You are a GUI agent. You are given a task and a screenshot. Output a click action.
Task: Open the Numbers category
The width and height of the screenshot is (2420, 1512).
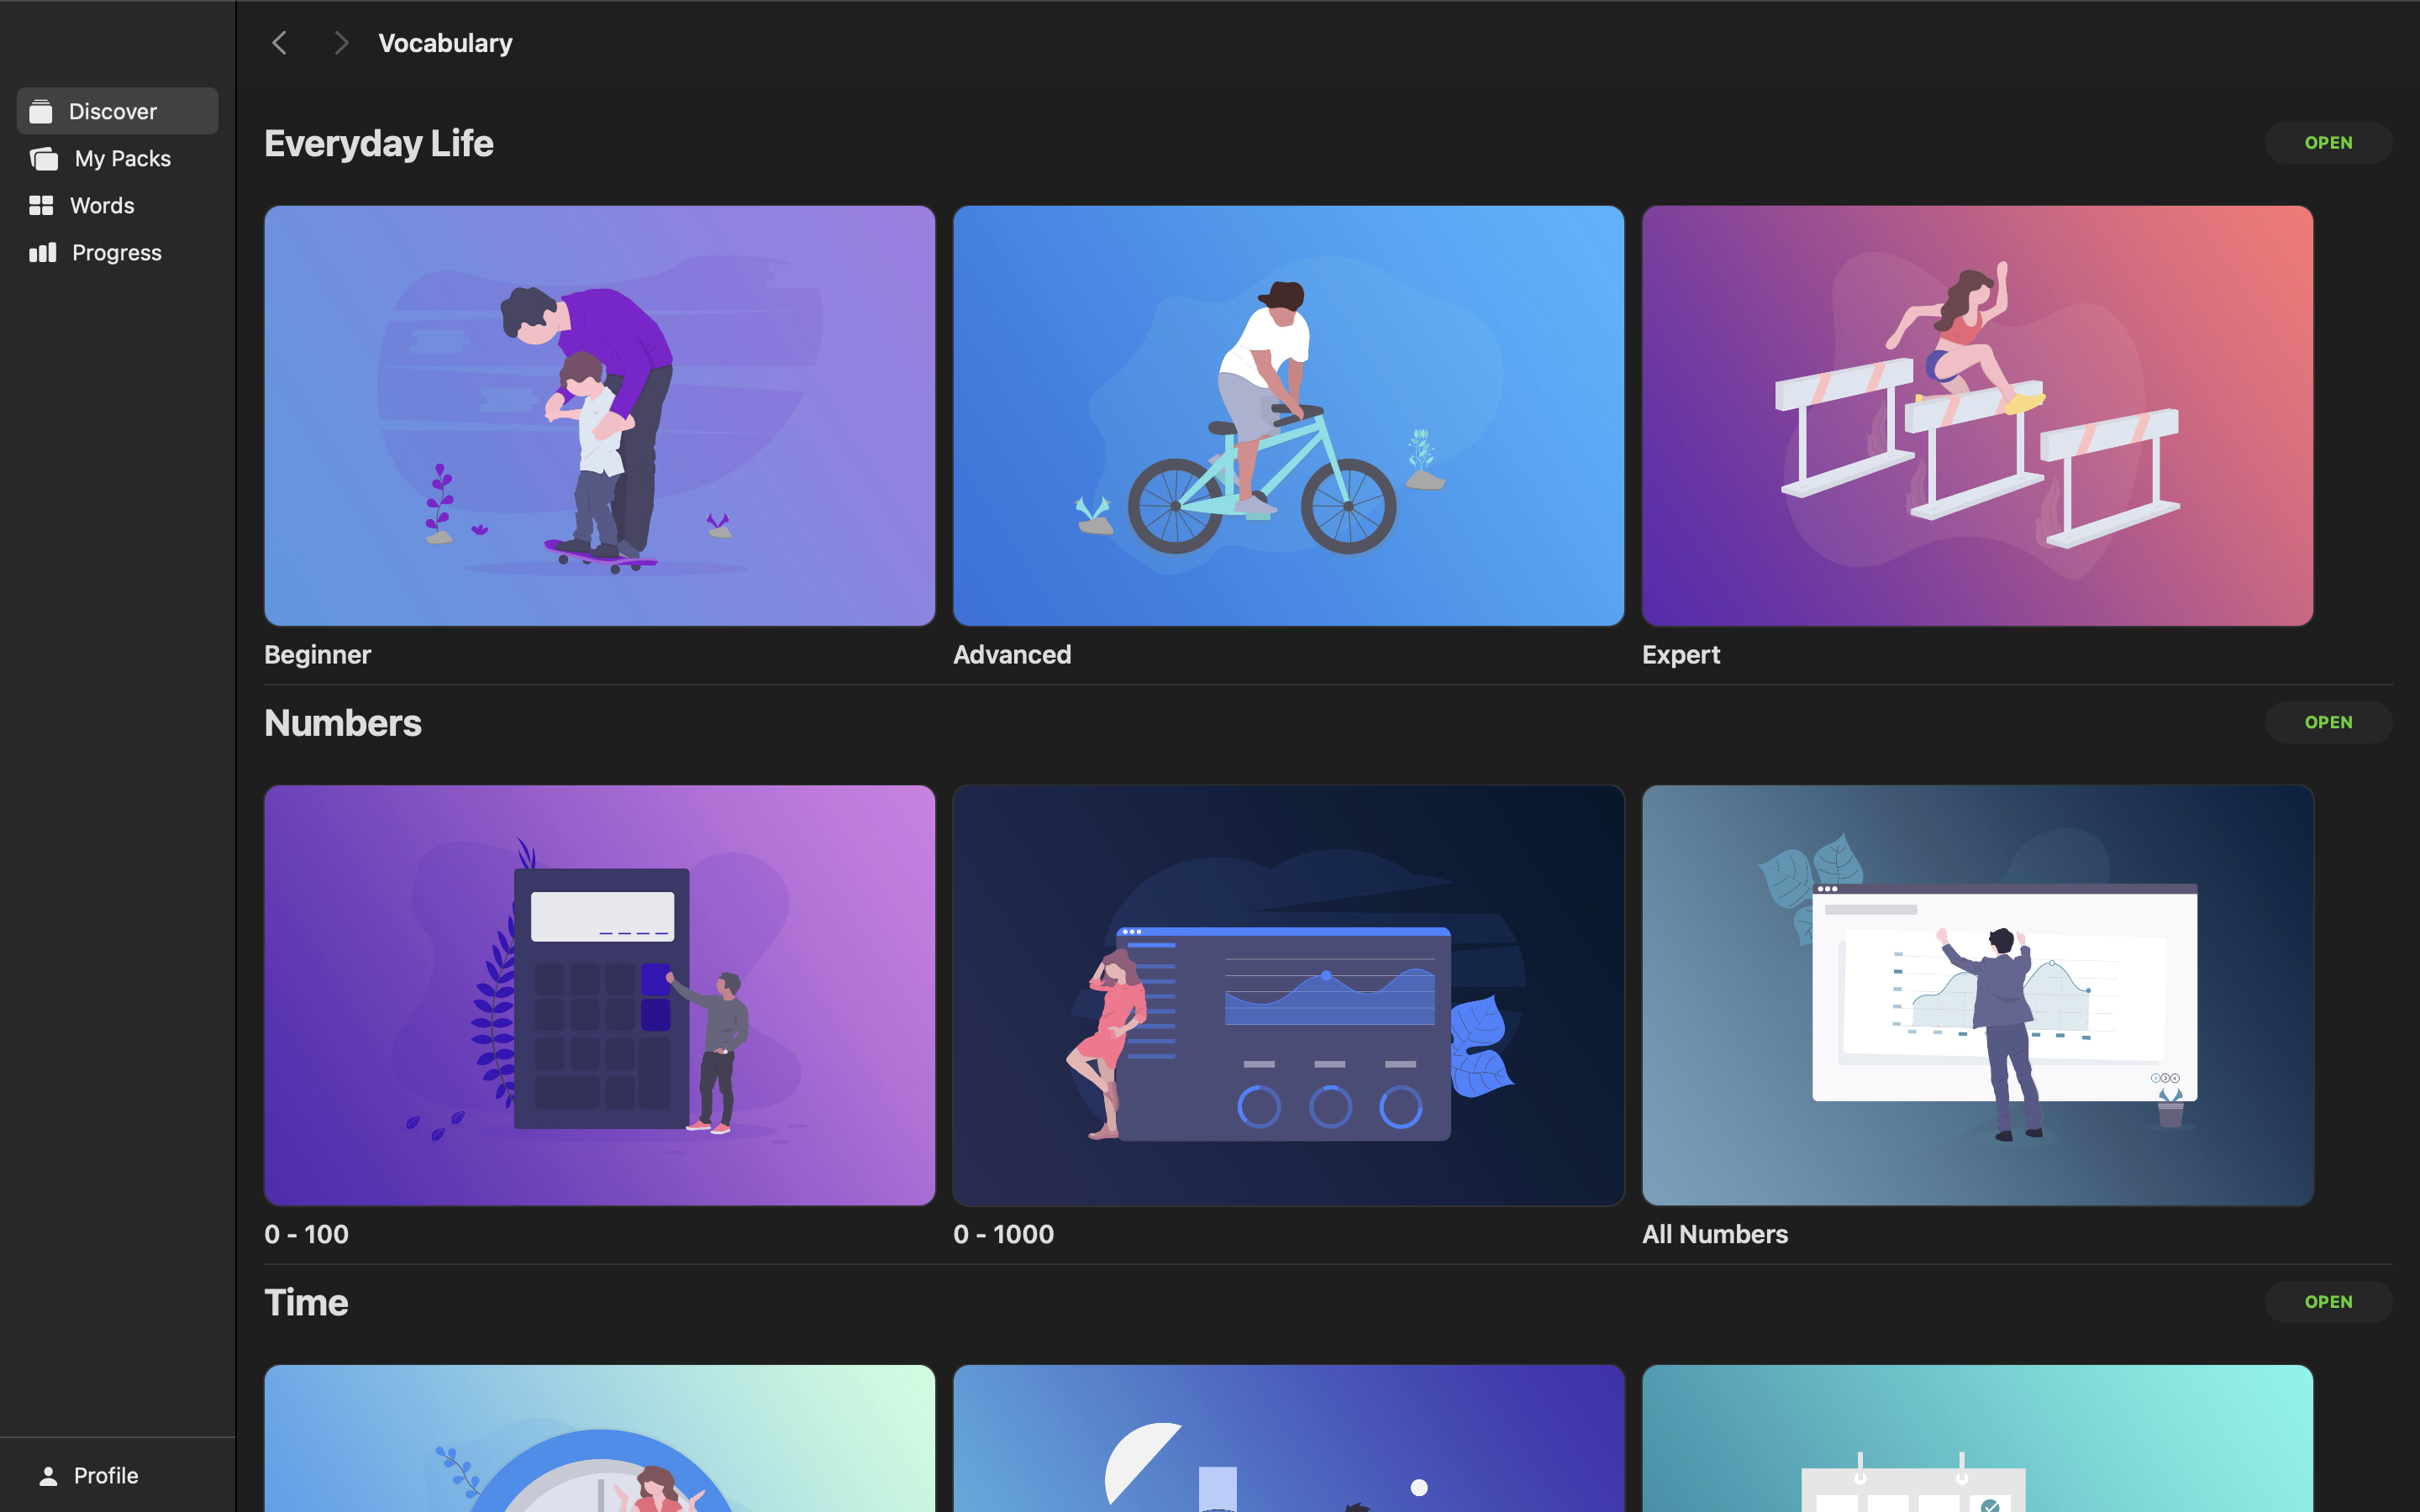[x=2328, y=722]
